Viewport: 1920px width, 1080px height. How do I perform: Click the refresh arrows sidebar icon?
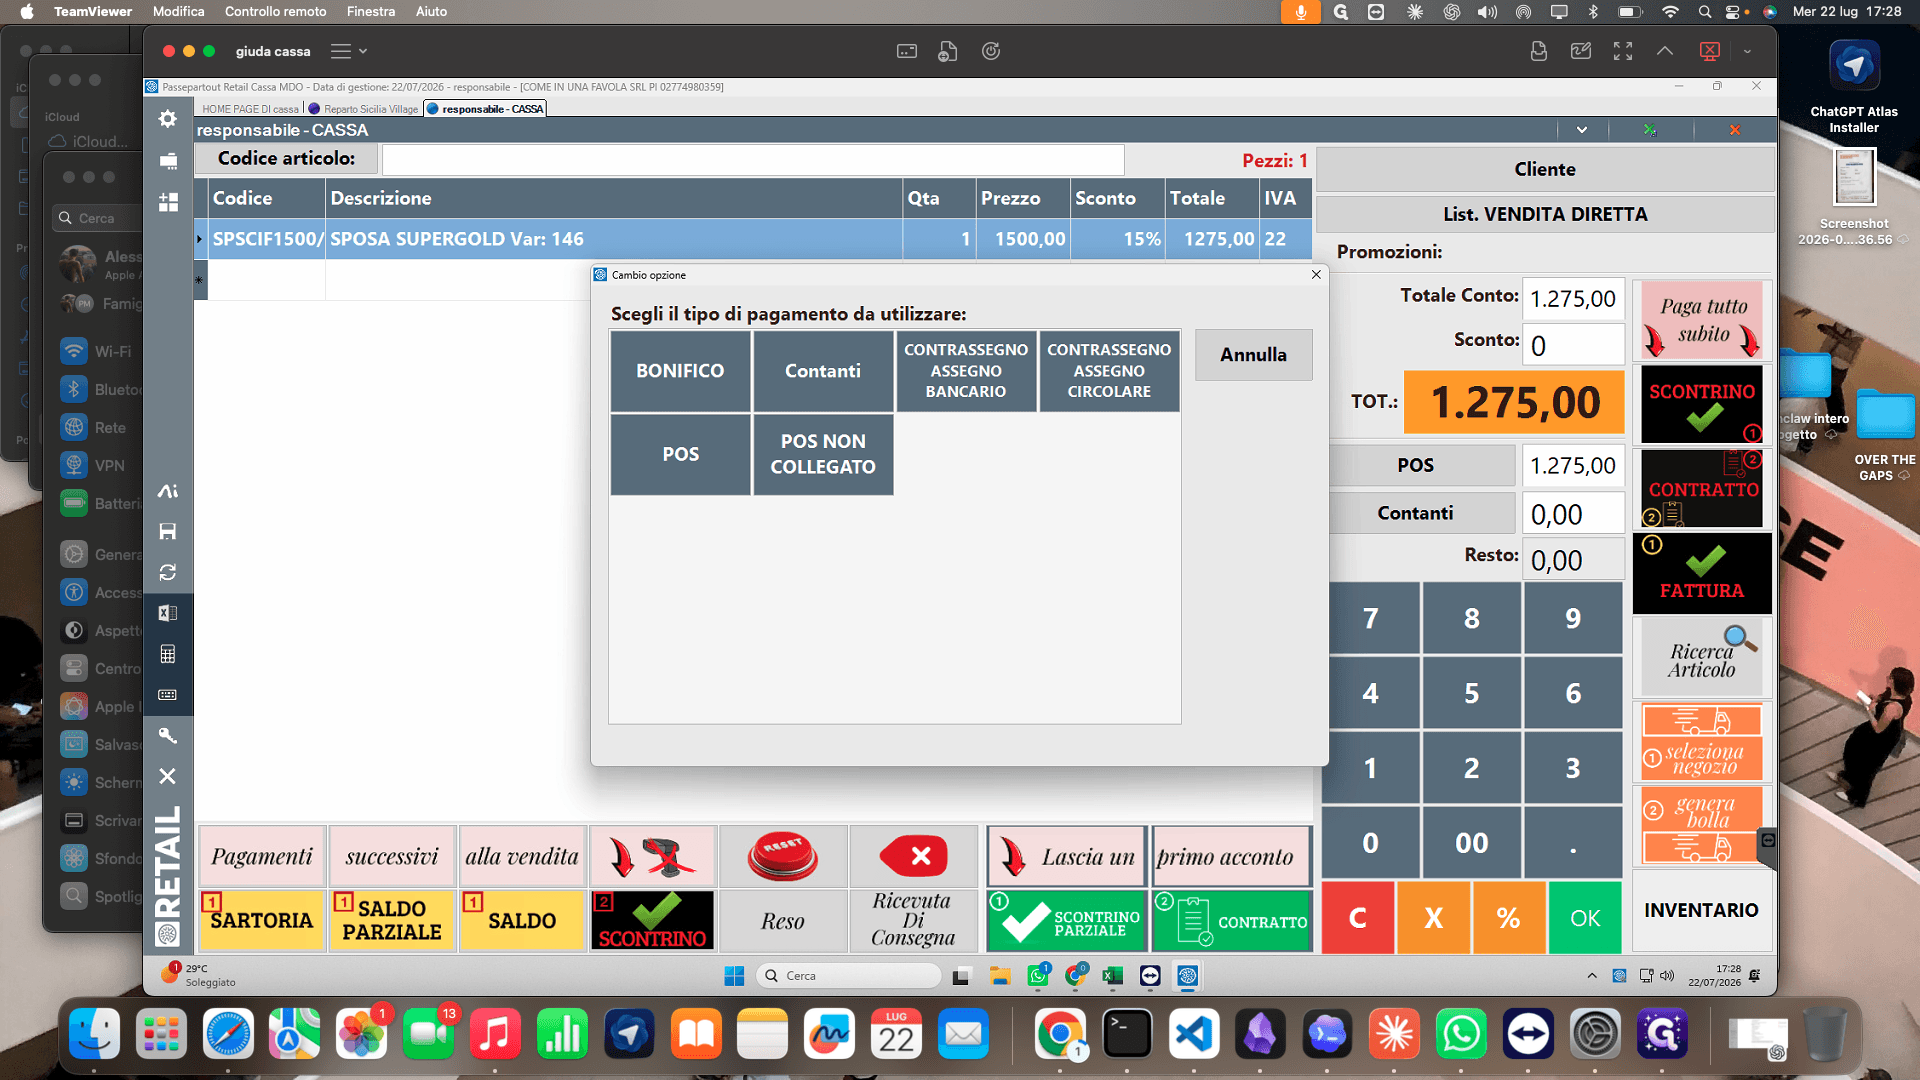(x=168, y=572)
